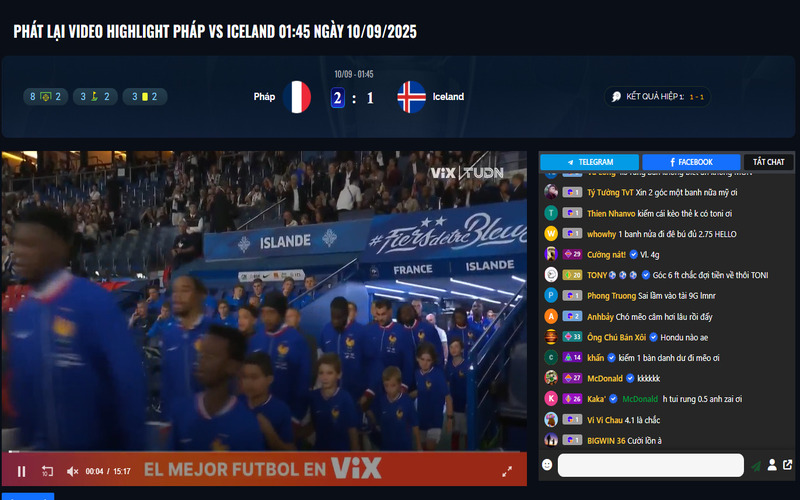The width and height of the screenshot is (800, 500).
Task: View the yellow cards statistic badge
Action: [144, 96]
